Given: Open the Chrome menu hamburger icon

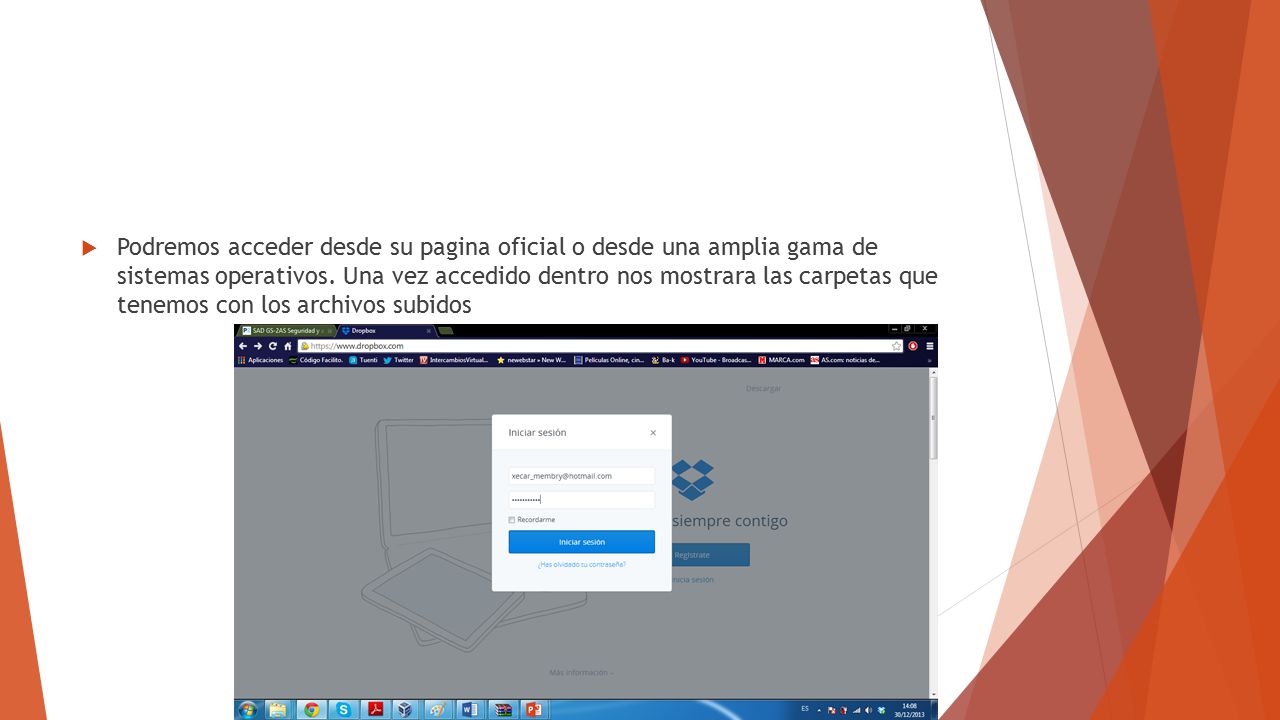Looking at the screenshot, I should tap(929, 346).
